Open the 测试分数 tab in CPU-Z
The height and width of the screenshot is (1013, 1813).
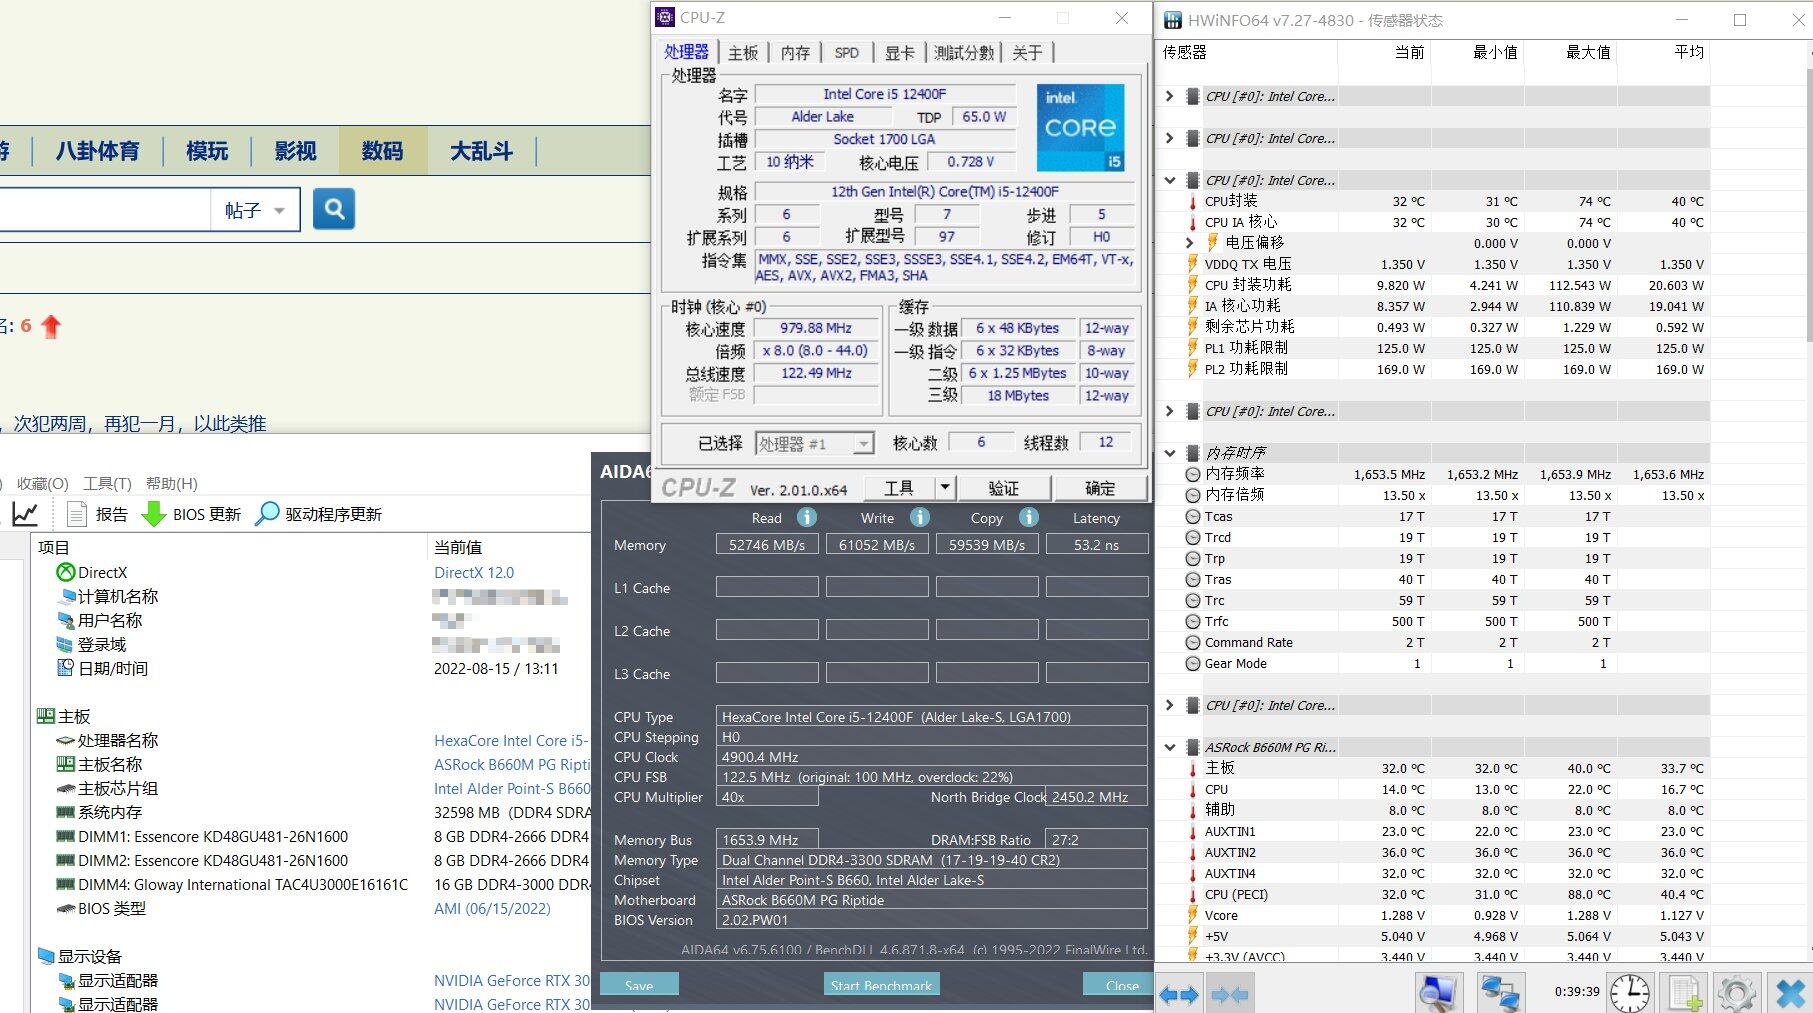(x=964, y=53)
